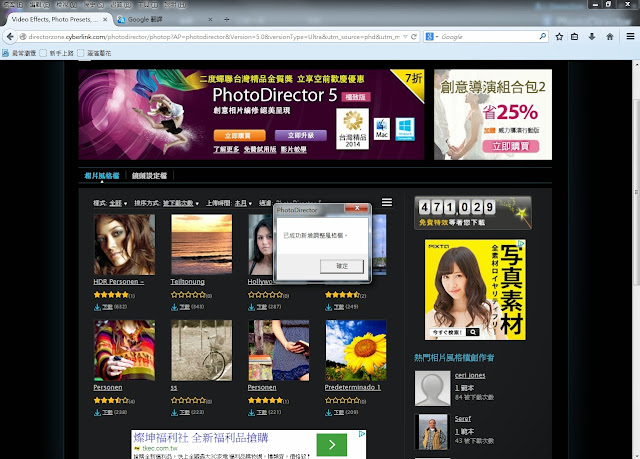Click the learn-more link in the PhotoDirector banner
The height and width of the screenshot is (459, 640).
click(226, 149)
